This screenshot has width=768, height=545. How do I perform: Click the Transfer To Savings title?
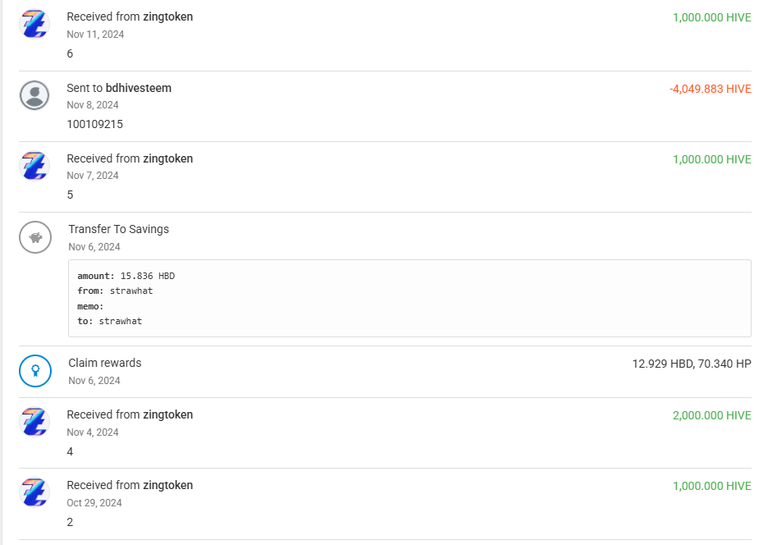pyautogui.click(x=119, y=229)
